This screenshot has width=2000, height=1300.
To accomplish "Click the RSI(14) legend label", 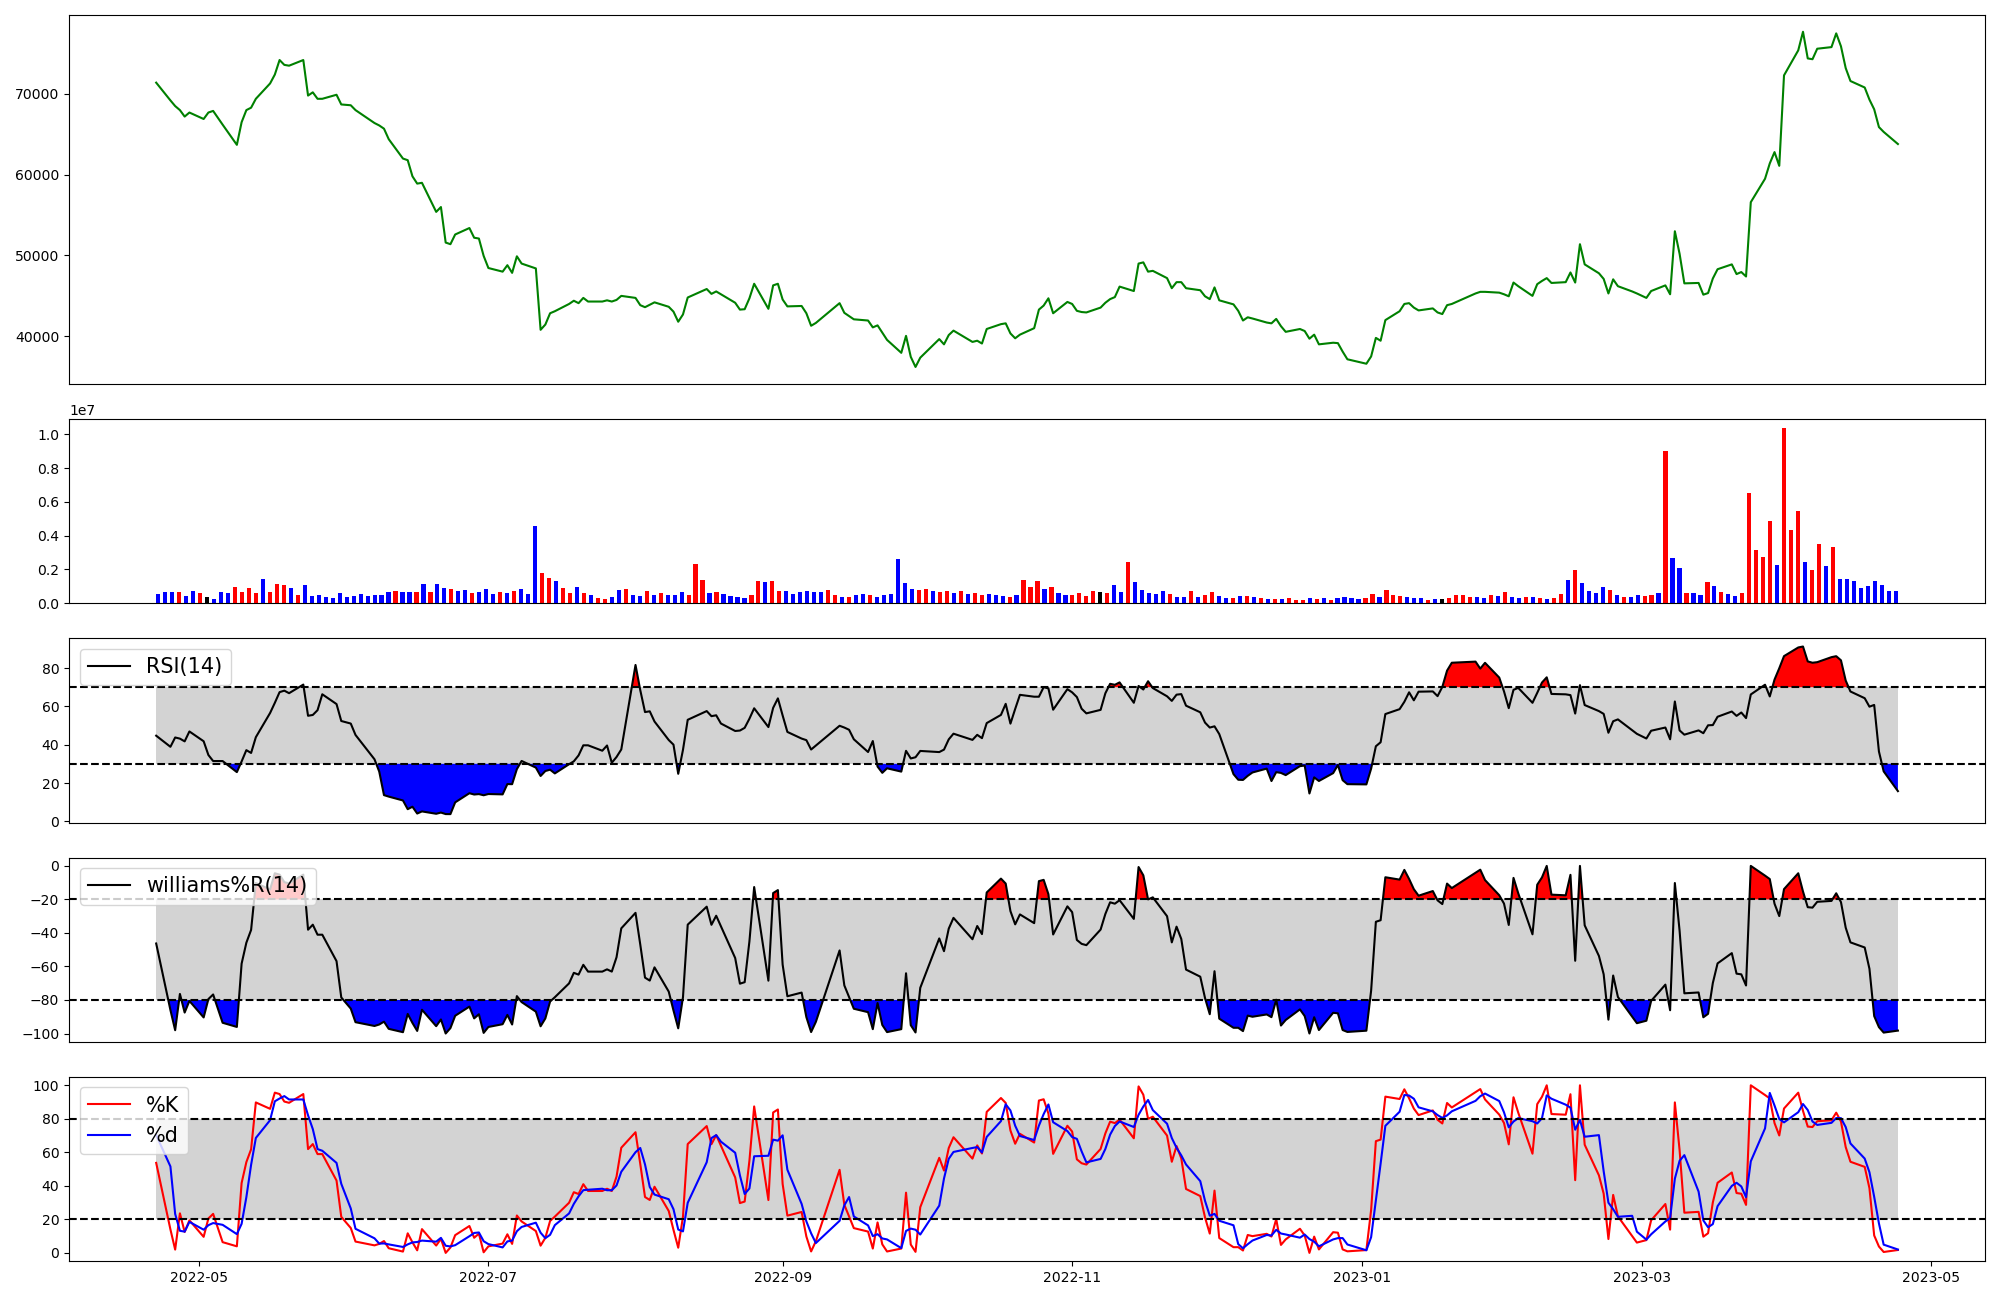I will point(184,666).
